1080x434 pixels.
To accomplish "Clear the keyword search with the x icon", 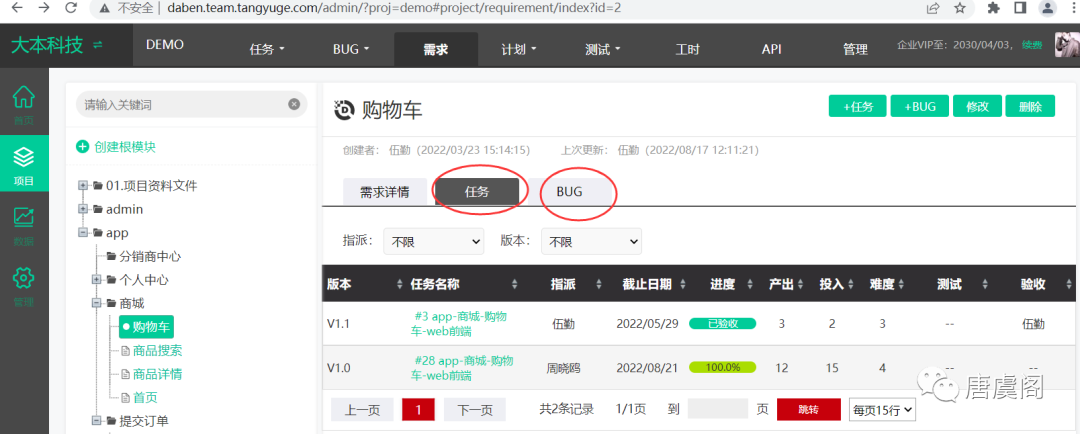I will [294, 104].
